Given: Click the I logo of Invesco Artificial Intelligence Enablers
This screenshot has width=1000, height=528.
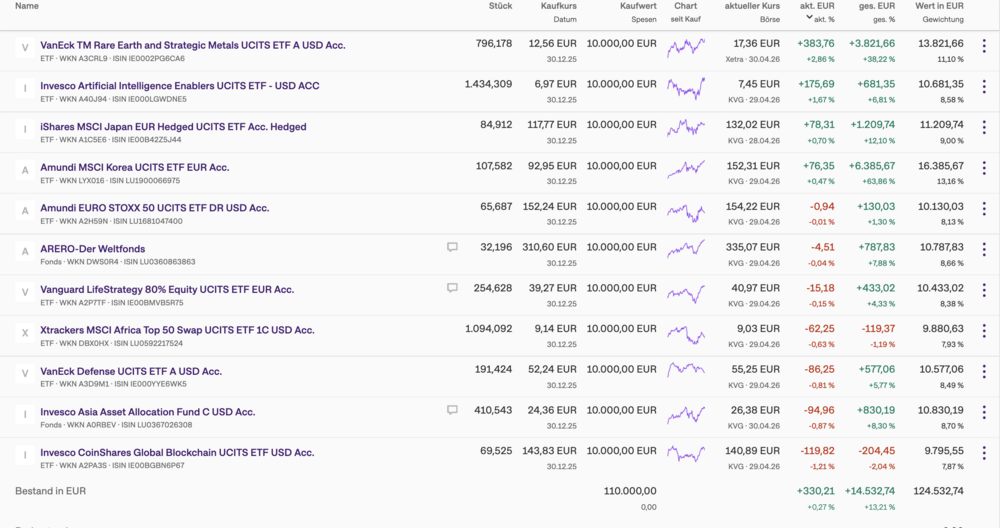Looking at the screenshot, I should click(x=25, y=89).
